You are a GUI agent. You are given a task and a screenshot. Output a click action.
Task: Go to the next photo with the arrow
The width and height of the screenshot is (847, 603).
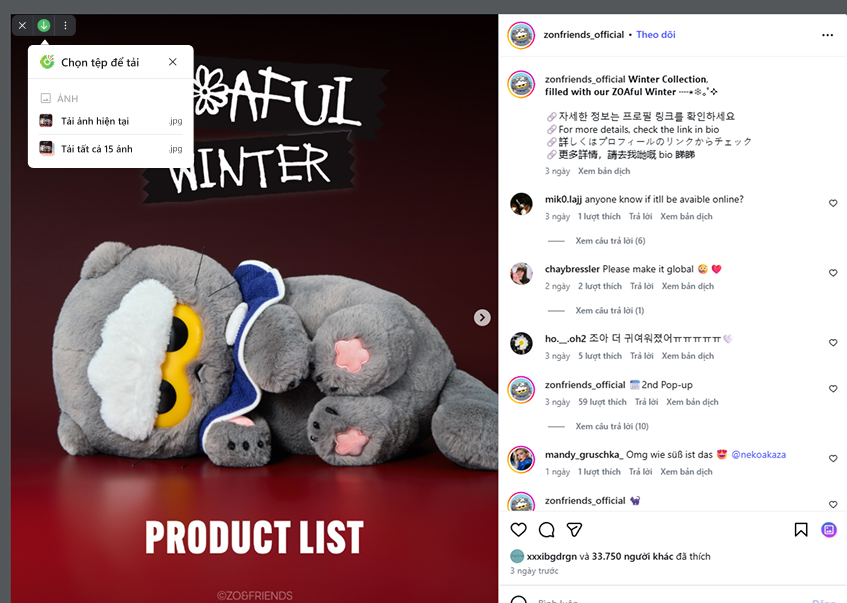[482, 318]
